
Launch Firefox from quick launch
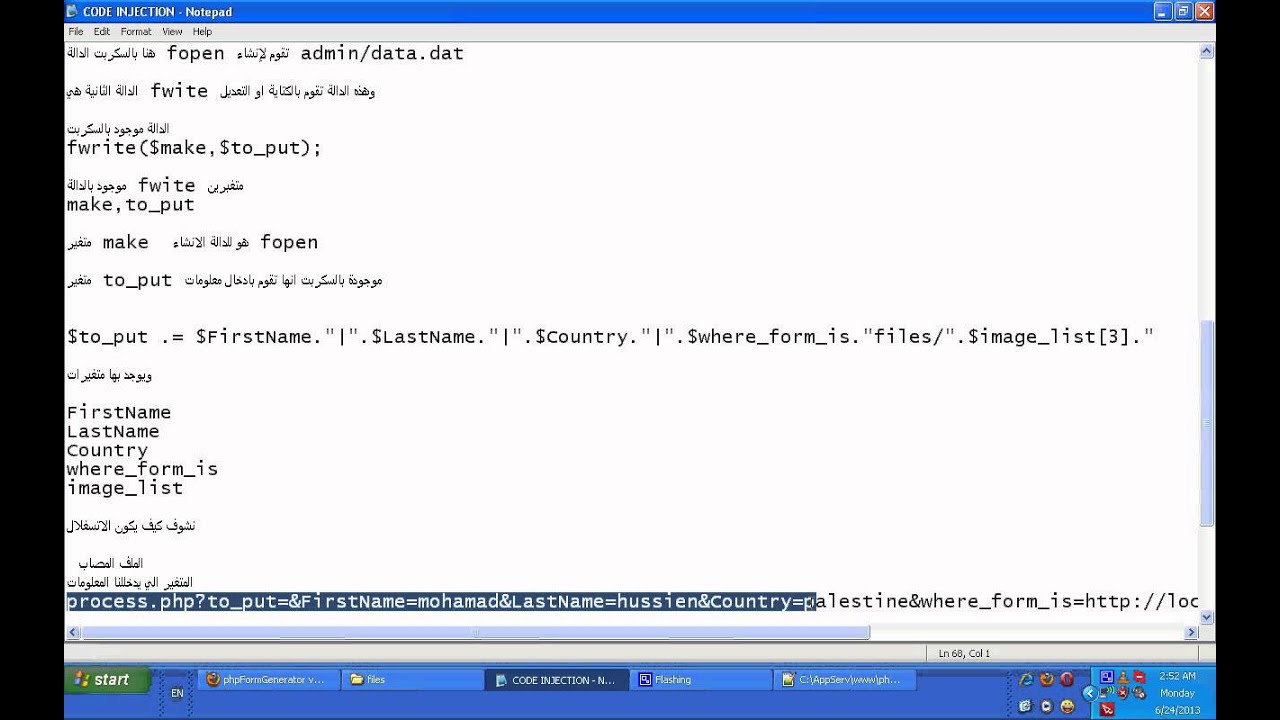pos(1047,679)
